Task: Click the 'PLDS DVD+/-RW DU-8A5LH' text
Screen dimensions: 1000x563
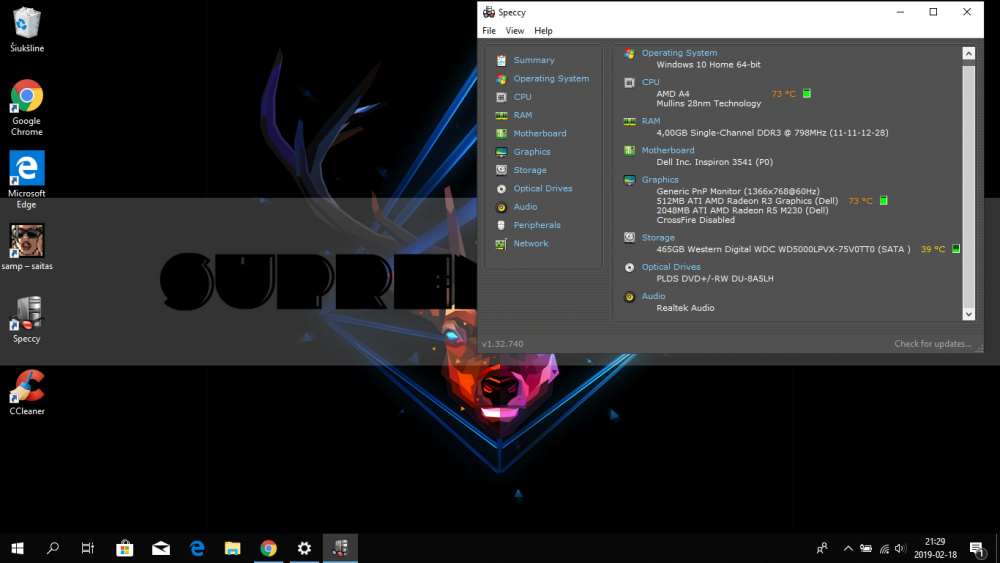Action: pyautogui.click(x=715, y=279)
